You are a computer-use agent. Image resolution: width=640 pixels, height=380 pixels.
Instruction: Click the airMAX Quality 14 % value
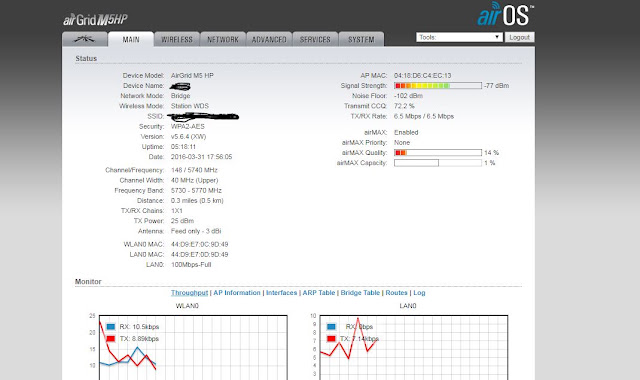[x=491, y=153]
